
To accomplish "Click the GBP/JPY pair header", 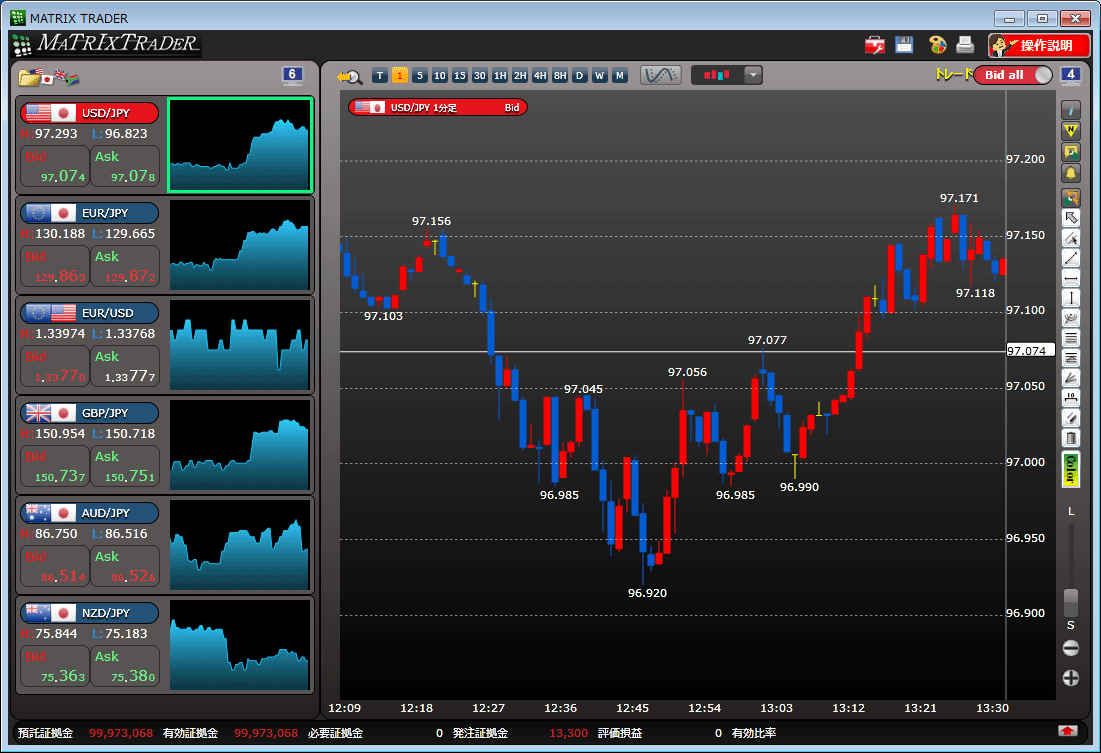I will [x=89, y=413].
